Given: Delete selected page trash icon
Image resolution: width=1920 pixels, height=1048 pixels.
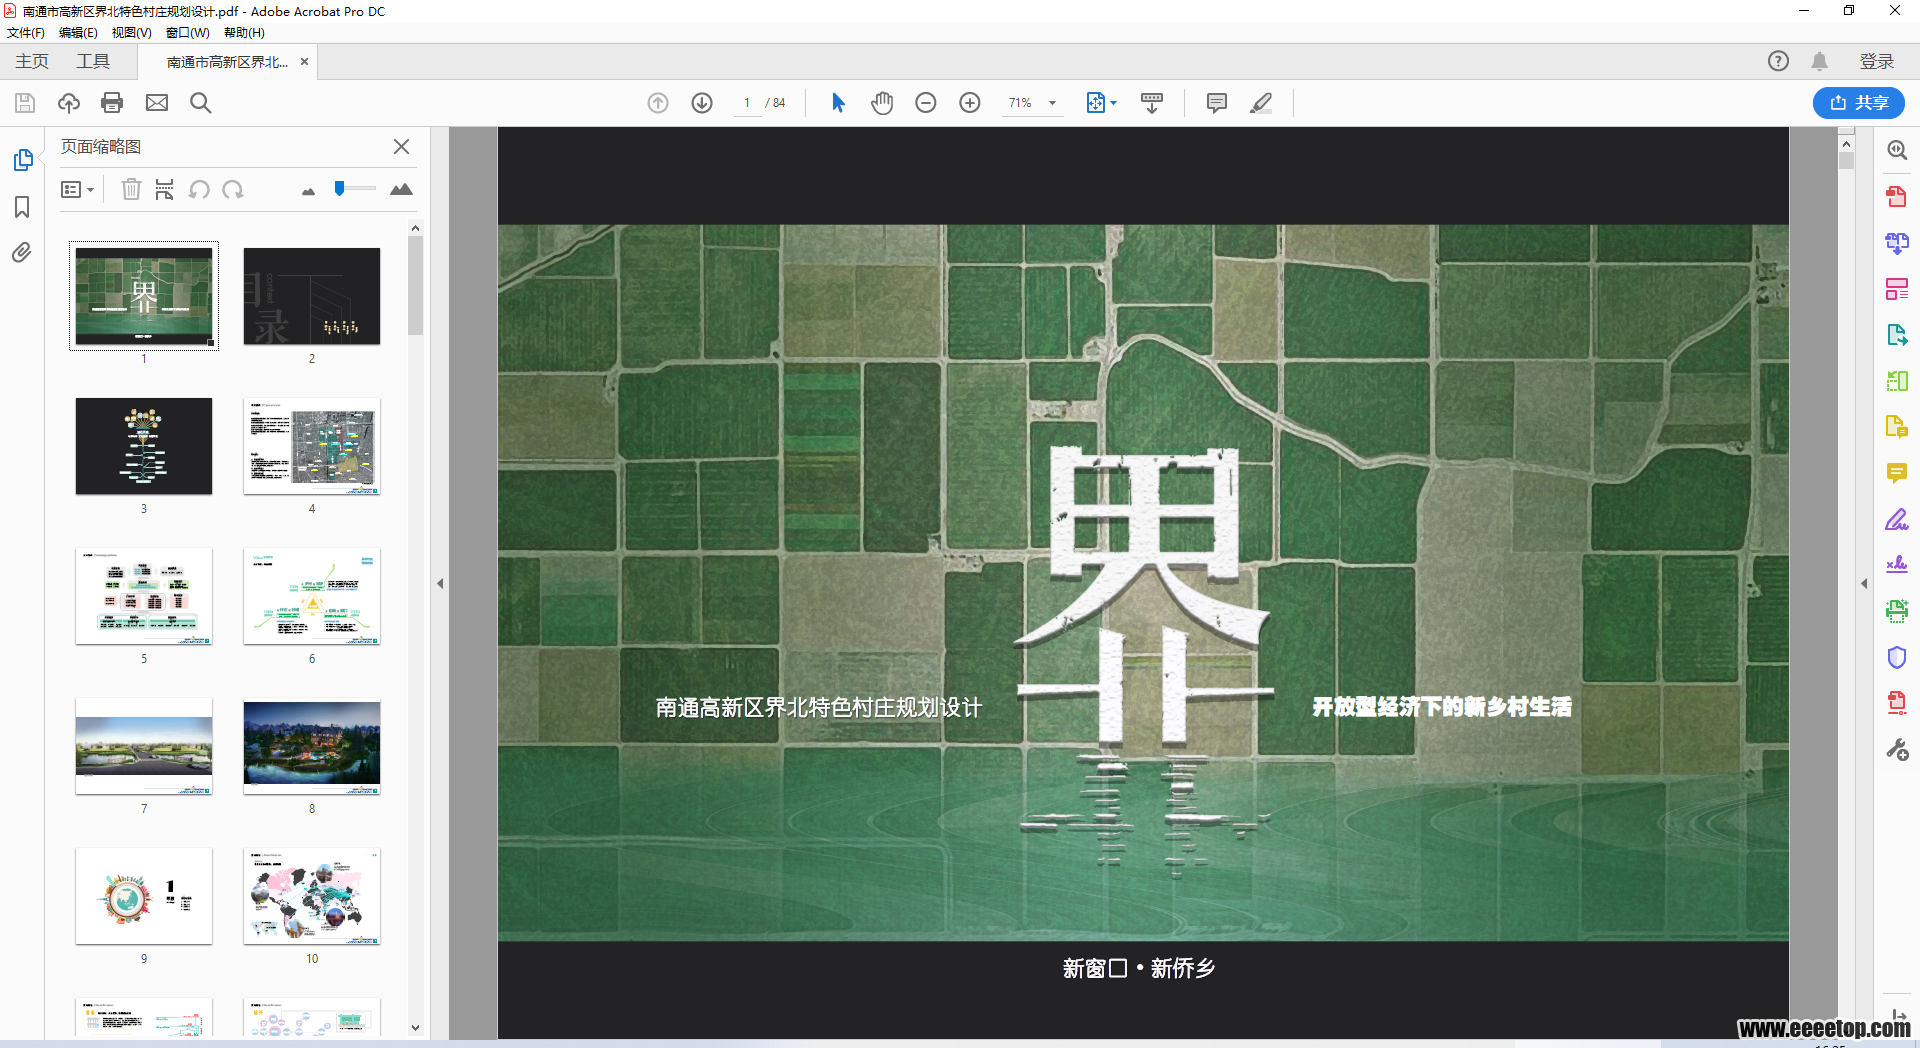Looking at the screenshot, I should click(x=131, y=190).
